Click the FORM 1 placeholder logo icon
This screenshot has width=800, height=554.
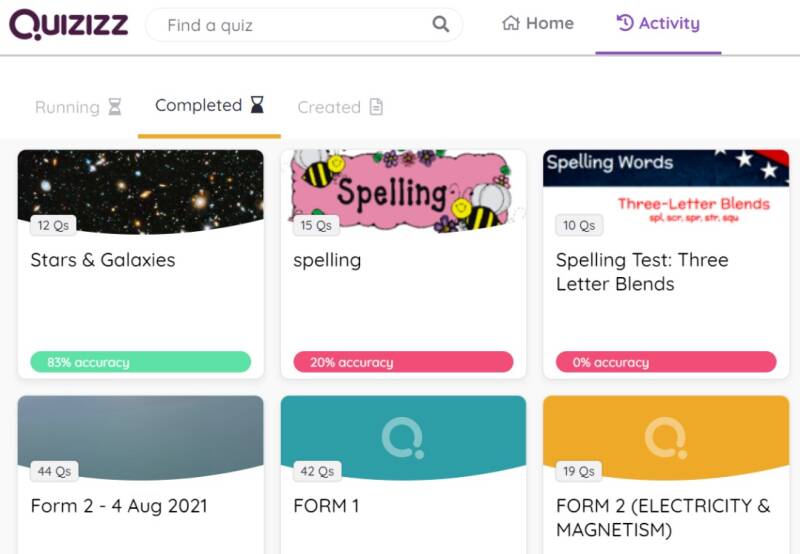pyautogui.click(x=403, y=438)
